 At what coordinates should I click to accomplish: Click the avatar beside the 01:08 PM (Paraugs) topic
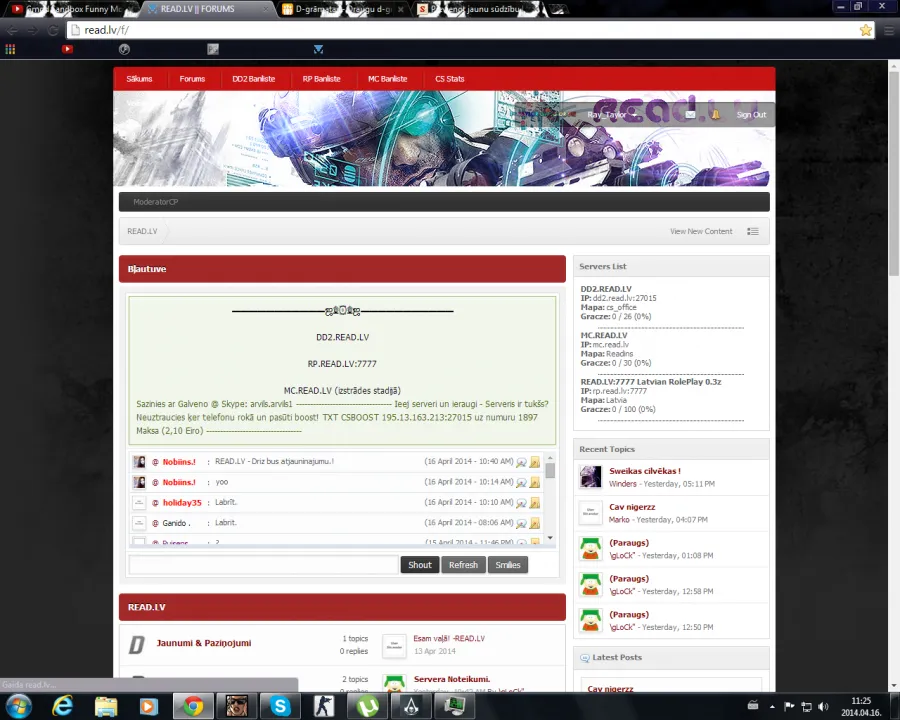(591, 549)
